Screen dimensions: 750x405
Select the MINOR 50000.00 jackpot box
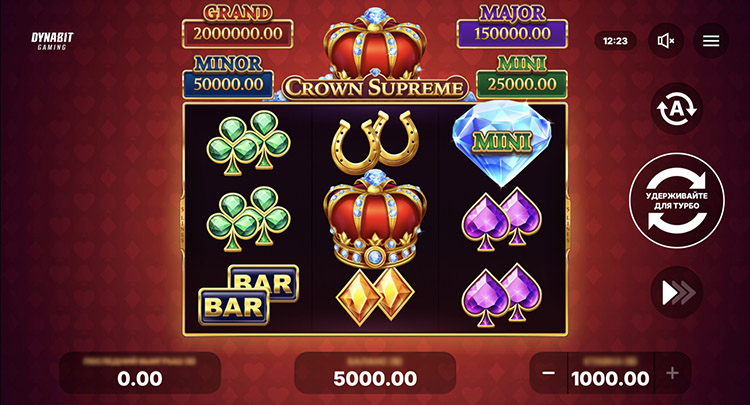[x=228, y=77]
